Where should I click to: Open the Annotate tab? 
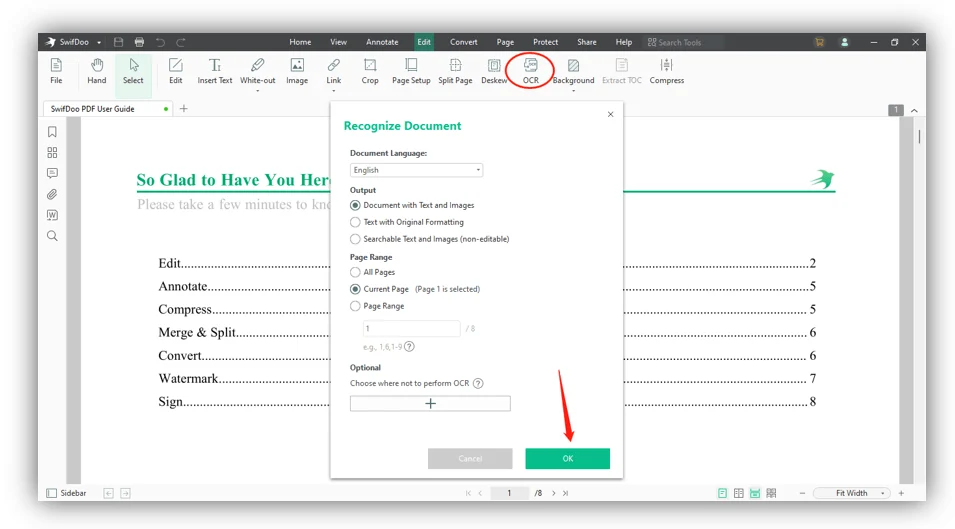click(x=382, y=42)
